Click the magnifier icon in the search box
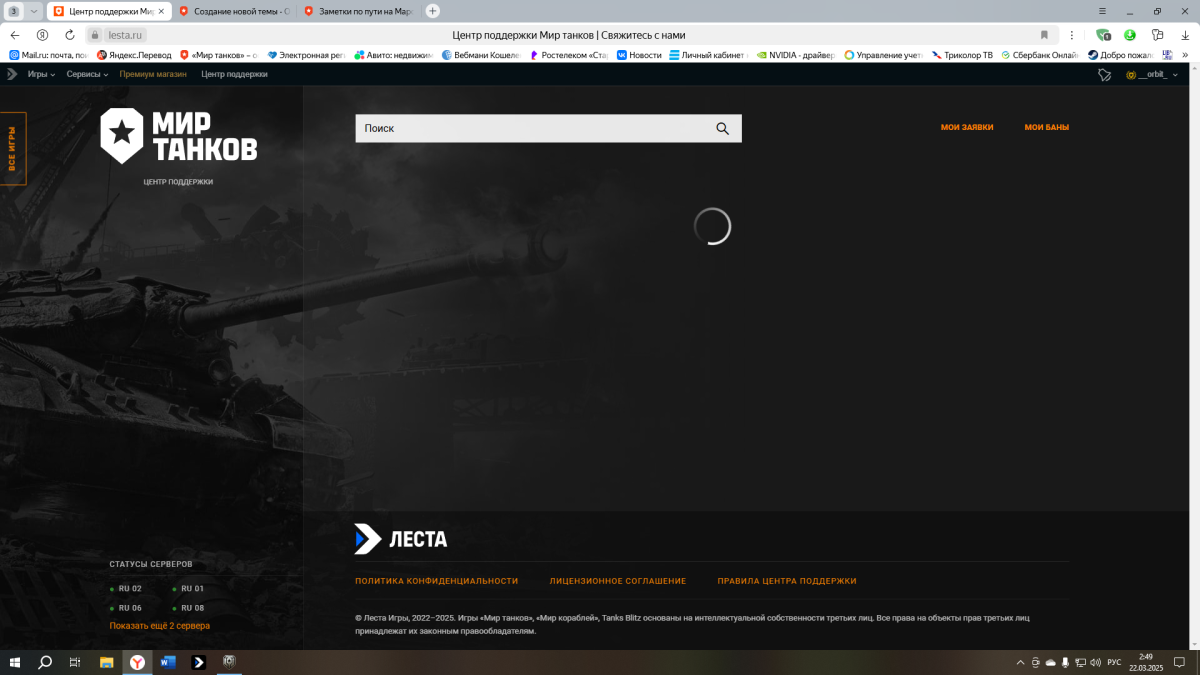The width and height of the screenshot is (1200, 675). click(723, 128)
